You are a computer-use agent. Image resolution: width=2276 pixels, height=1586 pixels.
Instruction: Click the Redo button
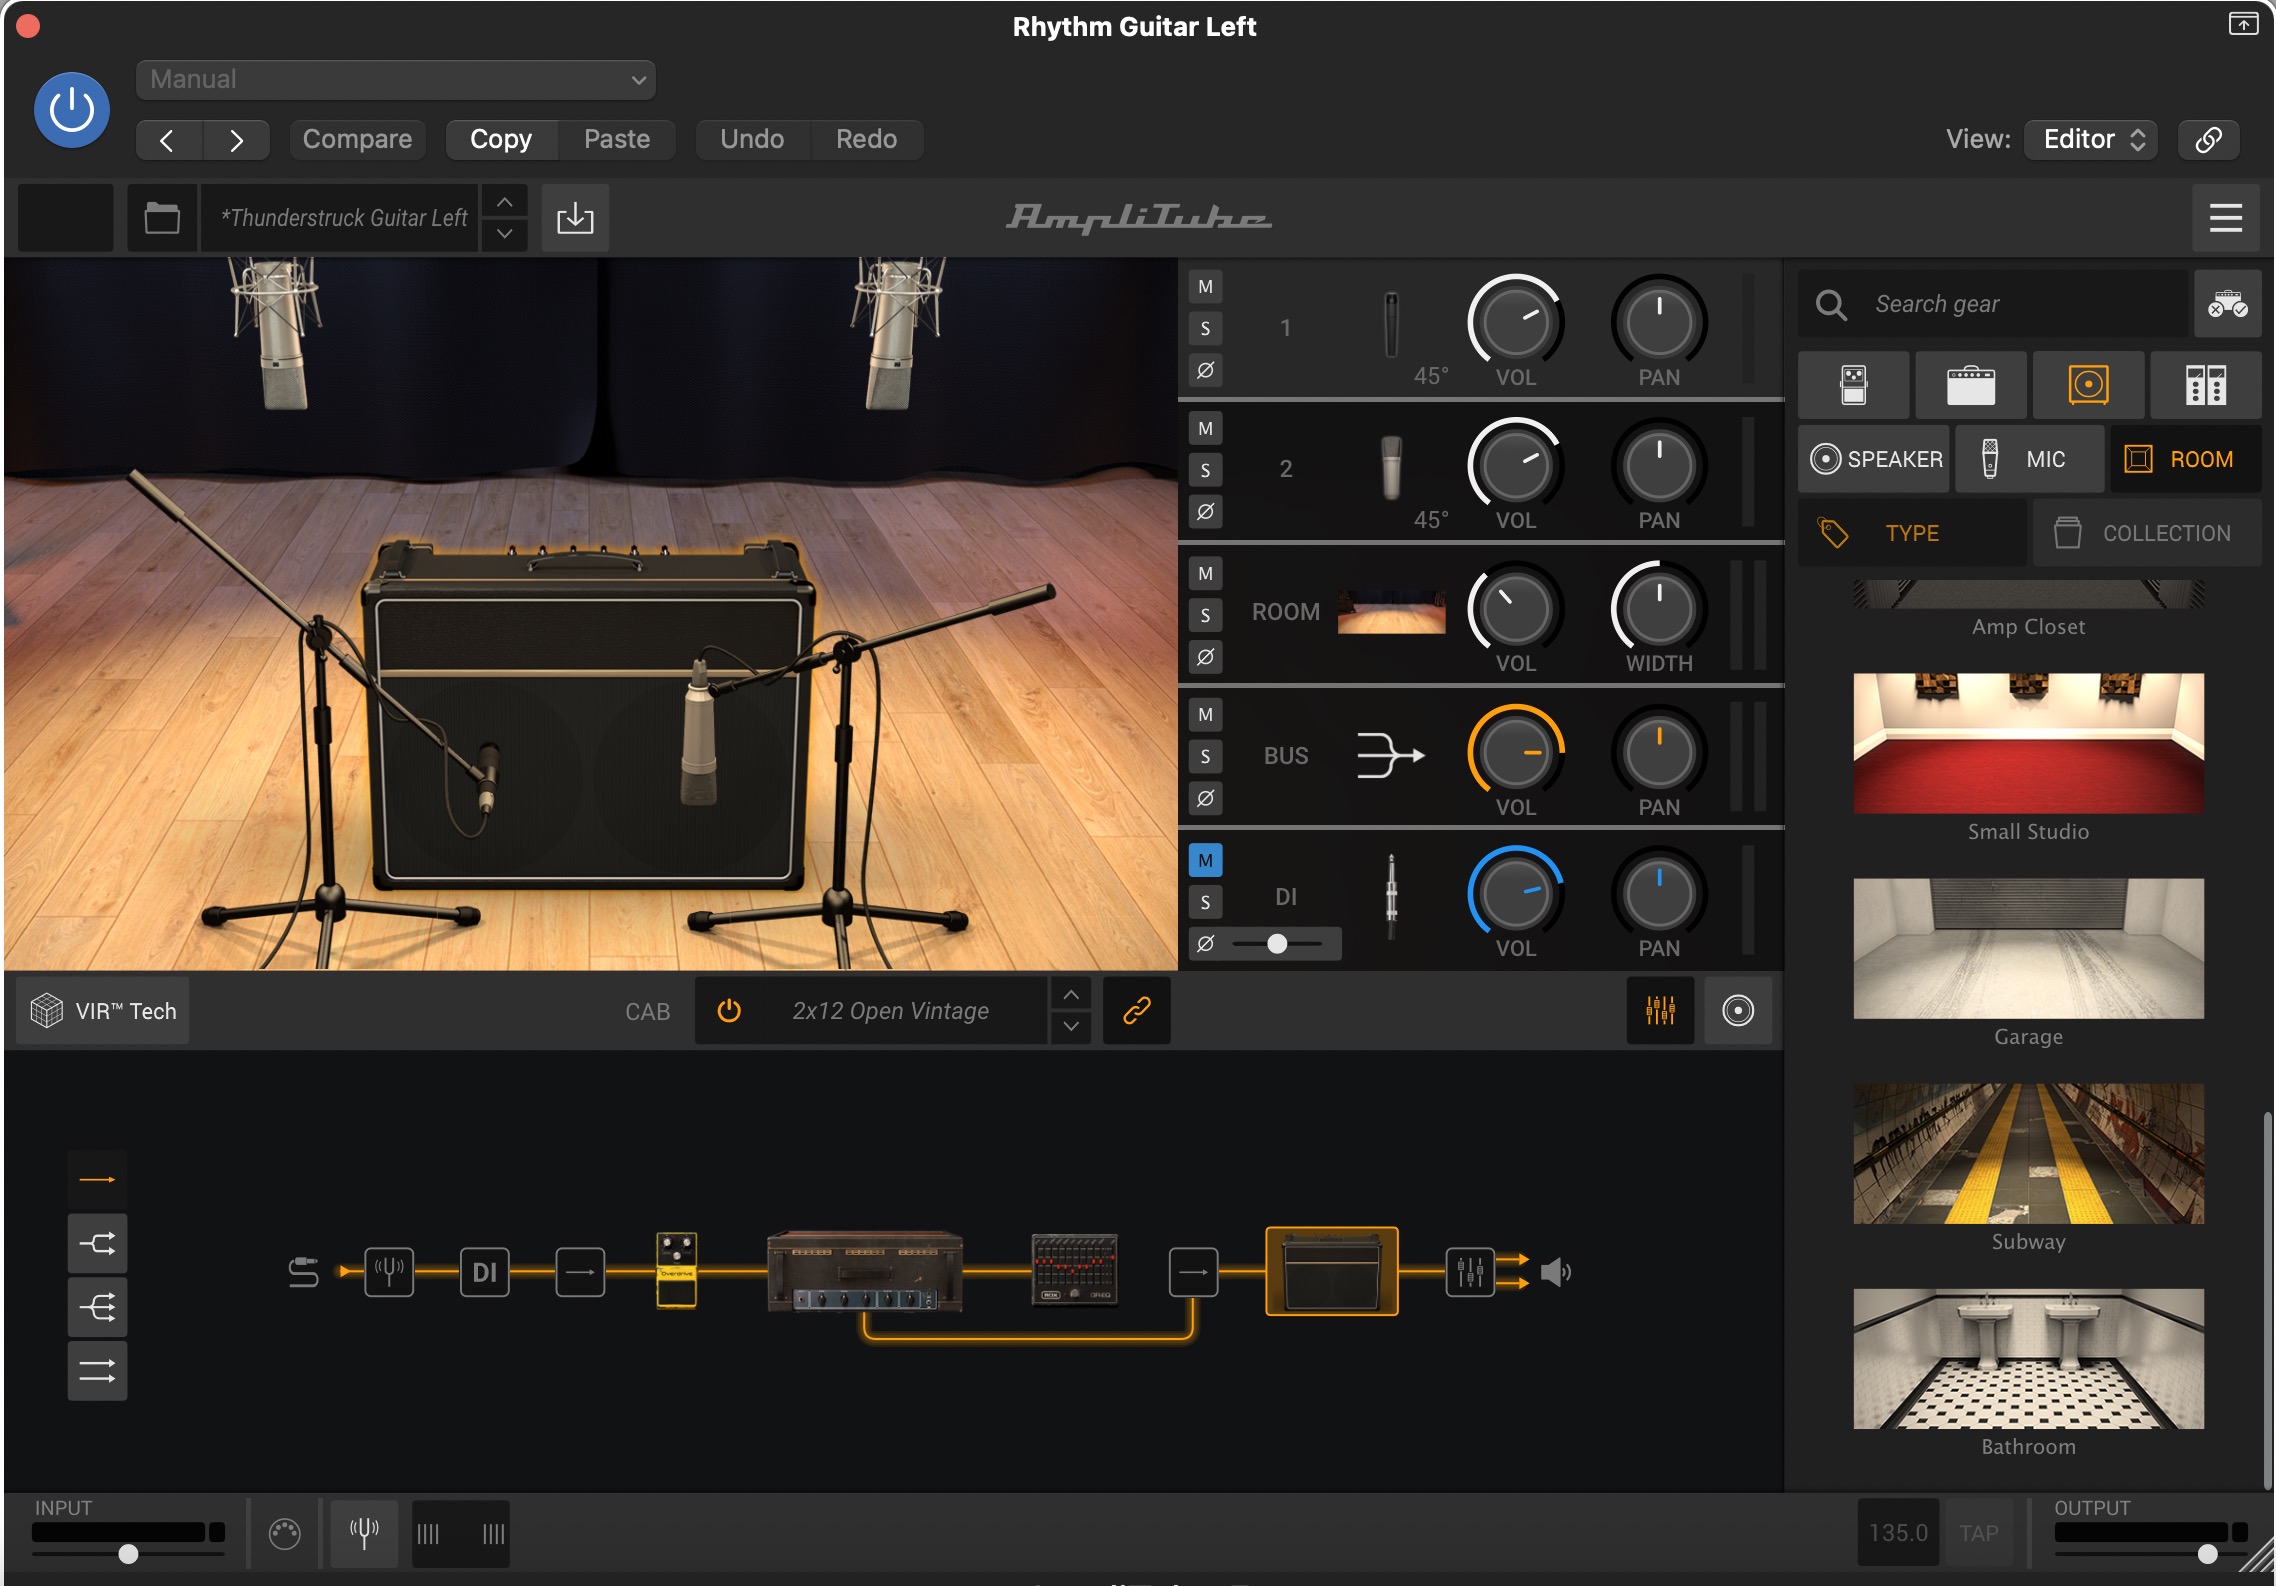click(x=866, y=139)
